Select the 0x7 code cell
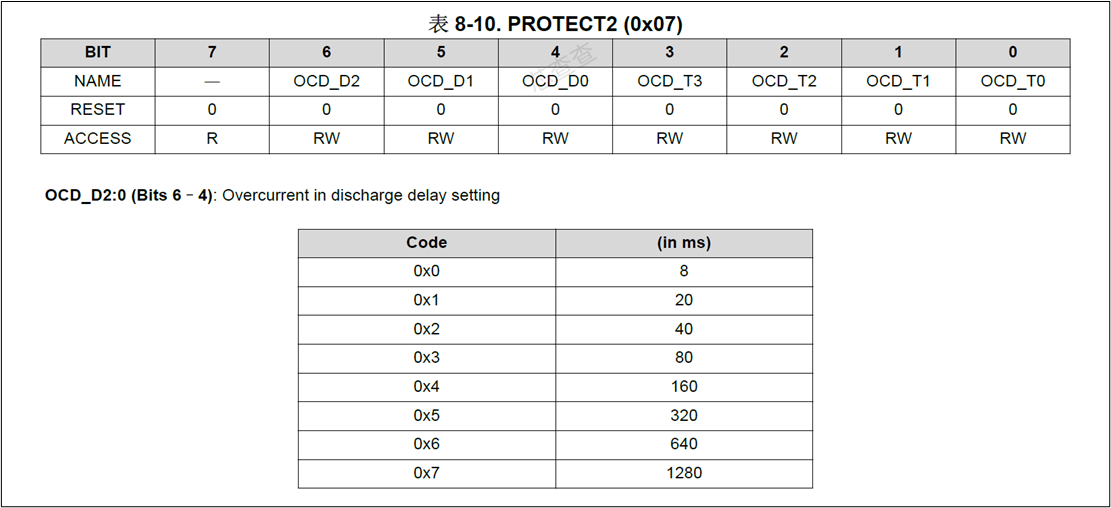 (427, 473)
